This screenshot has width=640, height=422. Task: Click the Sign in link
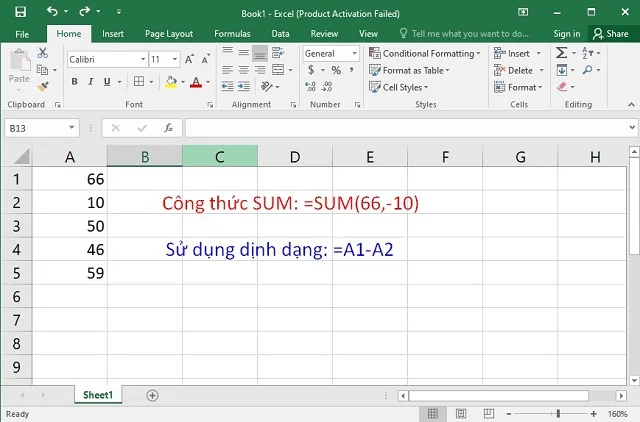click(x=567, y=34)
